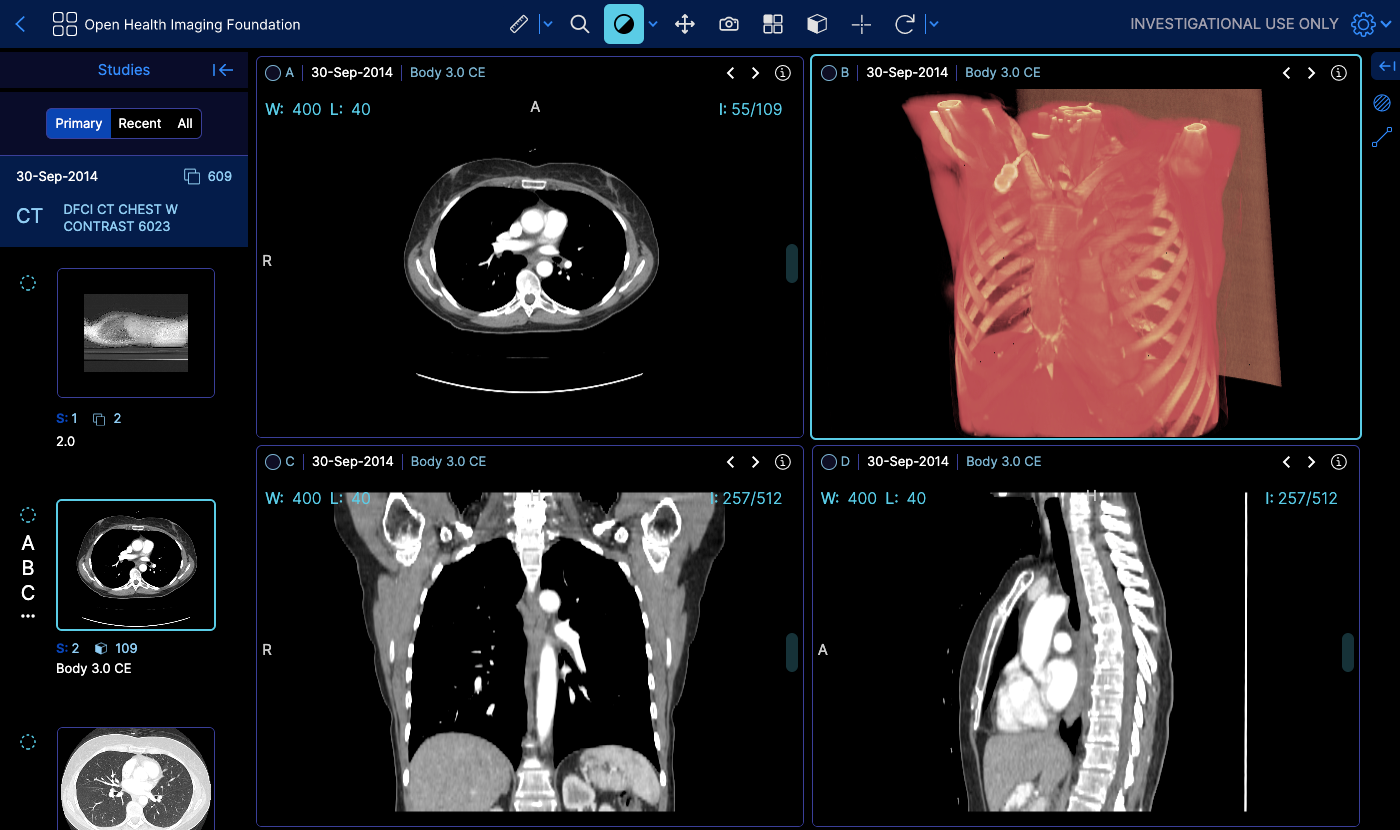This screenshot has width=1400, height=830.
Task: Click the 609 instances count icon
Action: pos(193,177)
